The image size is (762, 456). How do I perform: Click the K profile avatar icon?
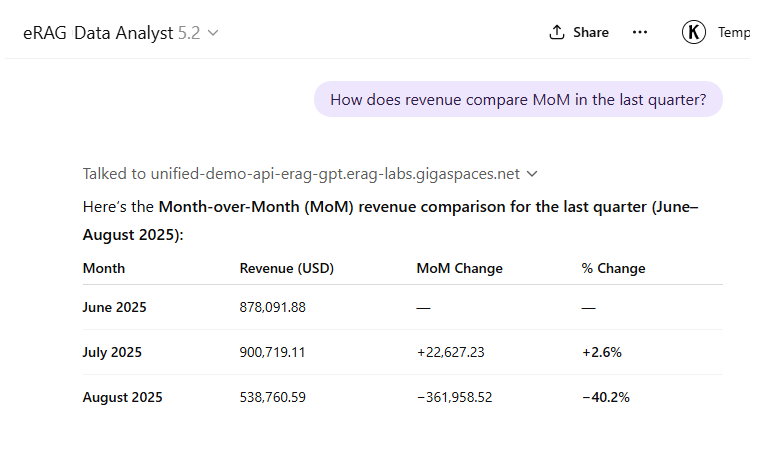tap(694, 32)
